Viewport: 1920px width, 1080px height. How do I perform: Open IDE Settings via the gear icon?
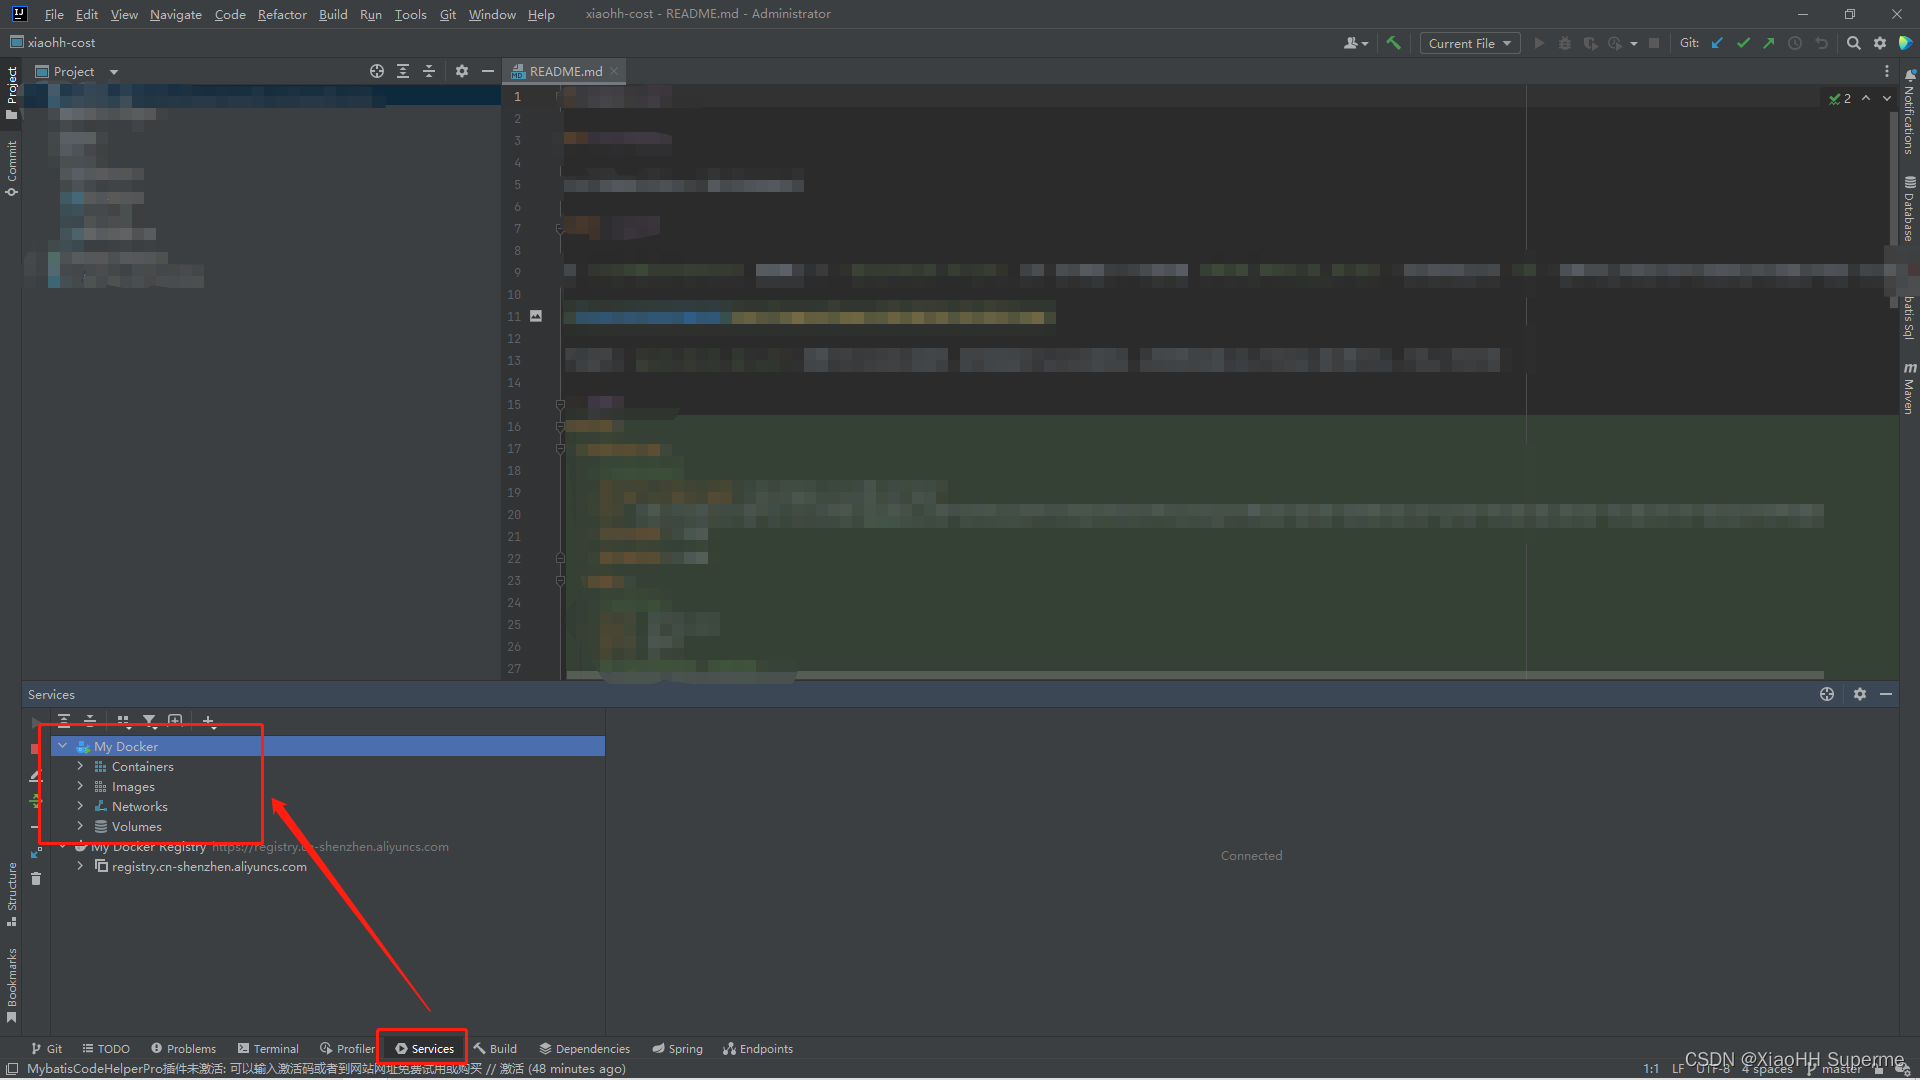1880,43
